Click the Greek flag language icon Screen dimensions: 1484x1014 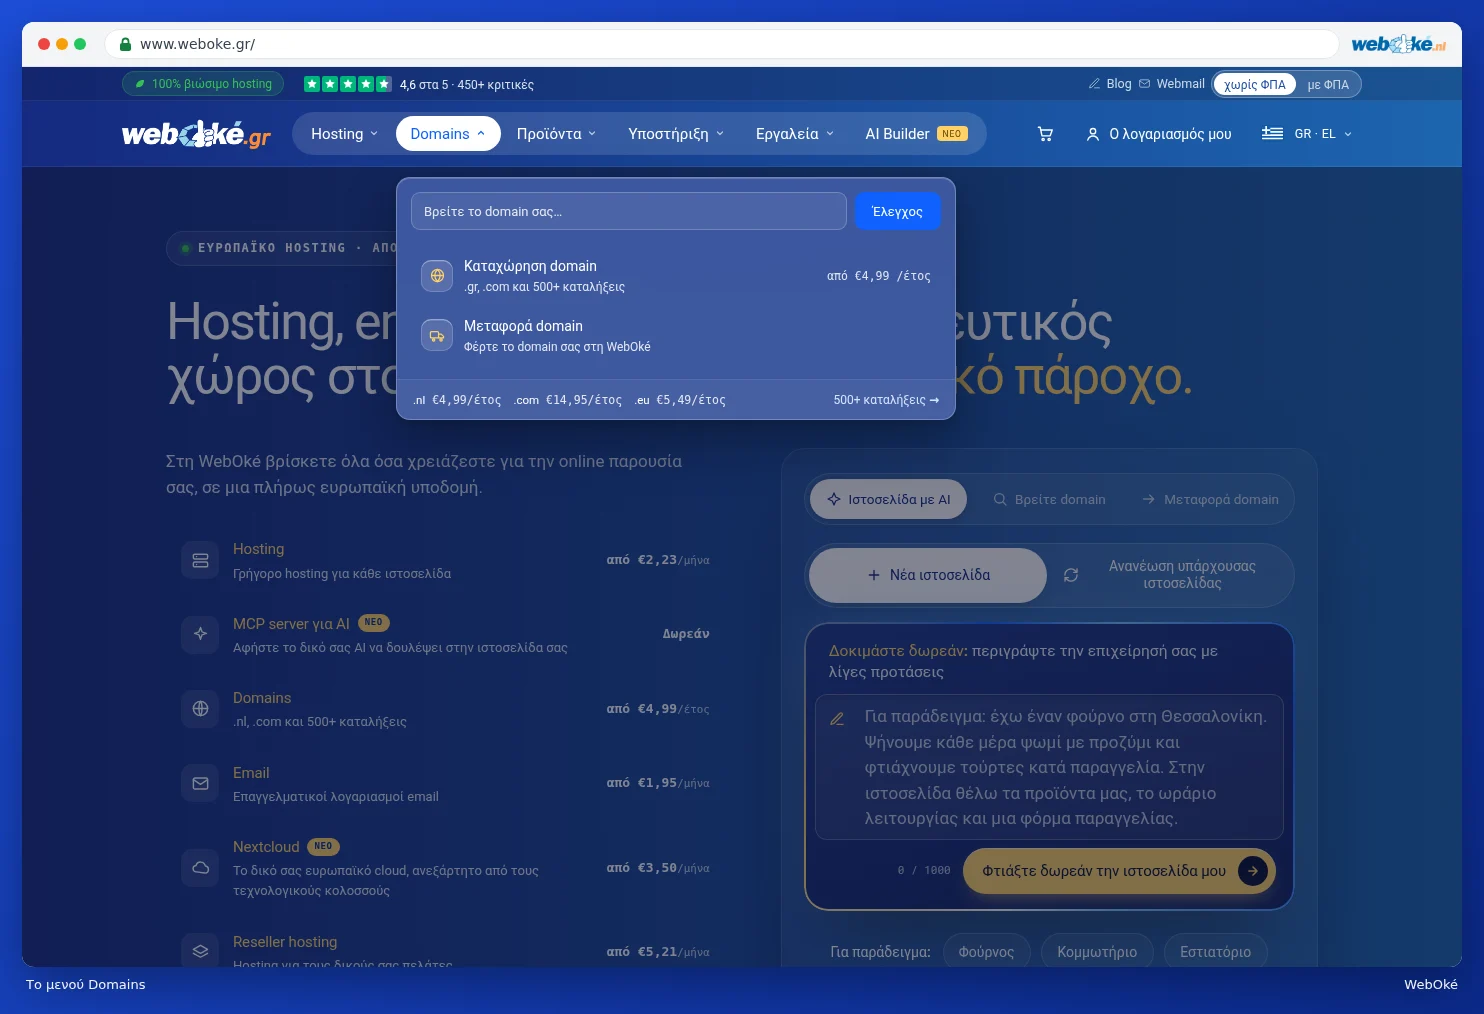(1272, 133)
